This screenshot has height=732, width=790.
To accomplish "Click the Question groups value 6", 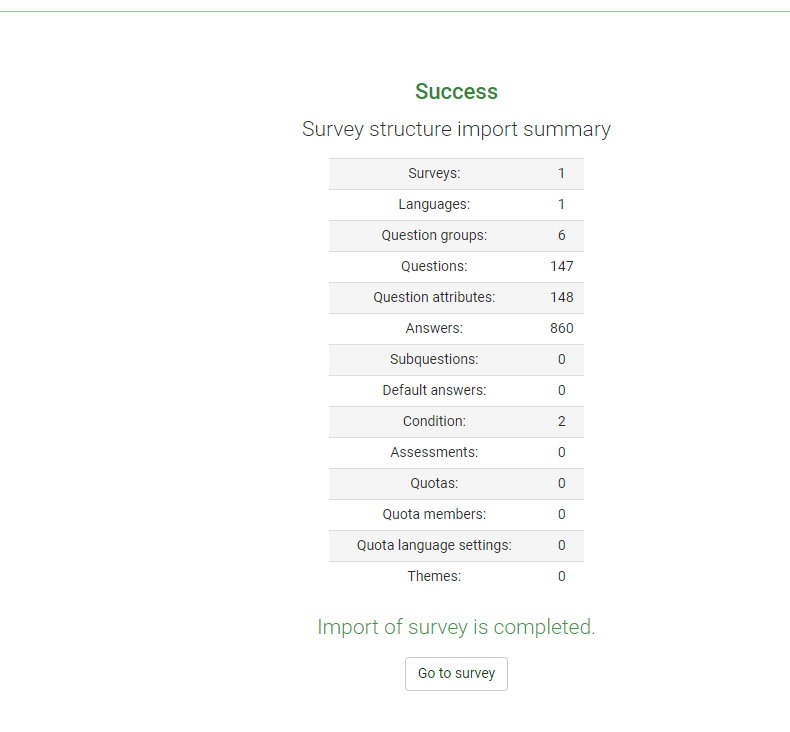I will pyautogui.click(x=561, y=235).
